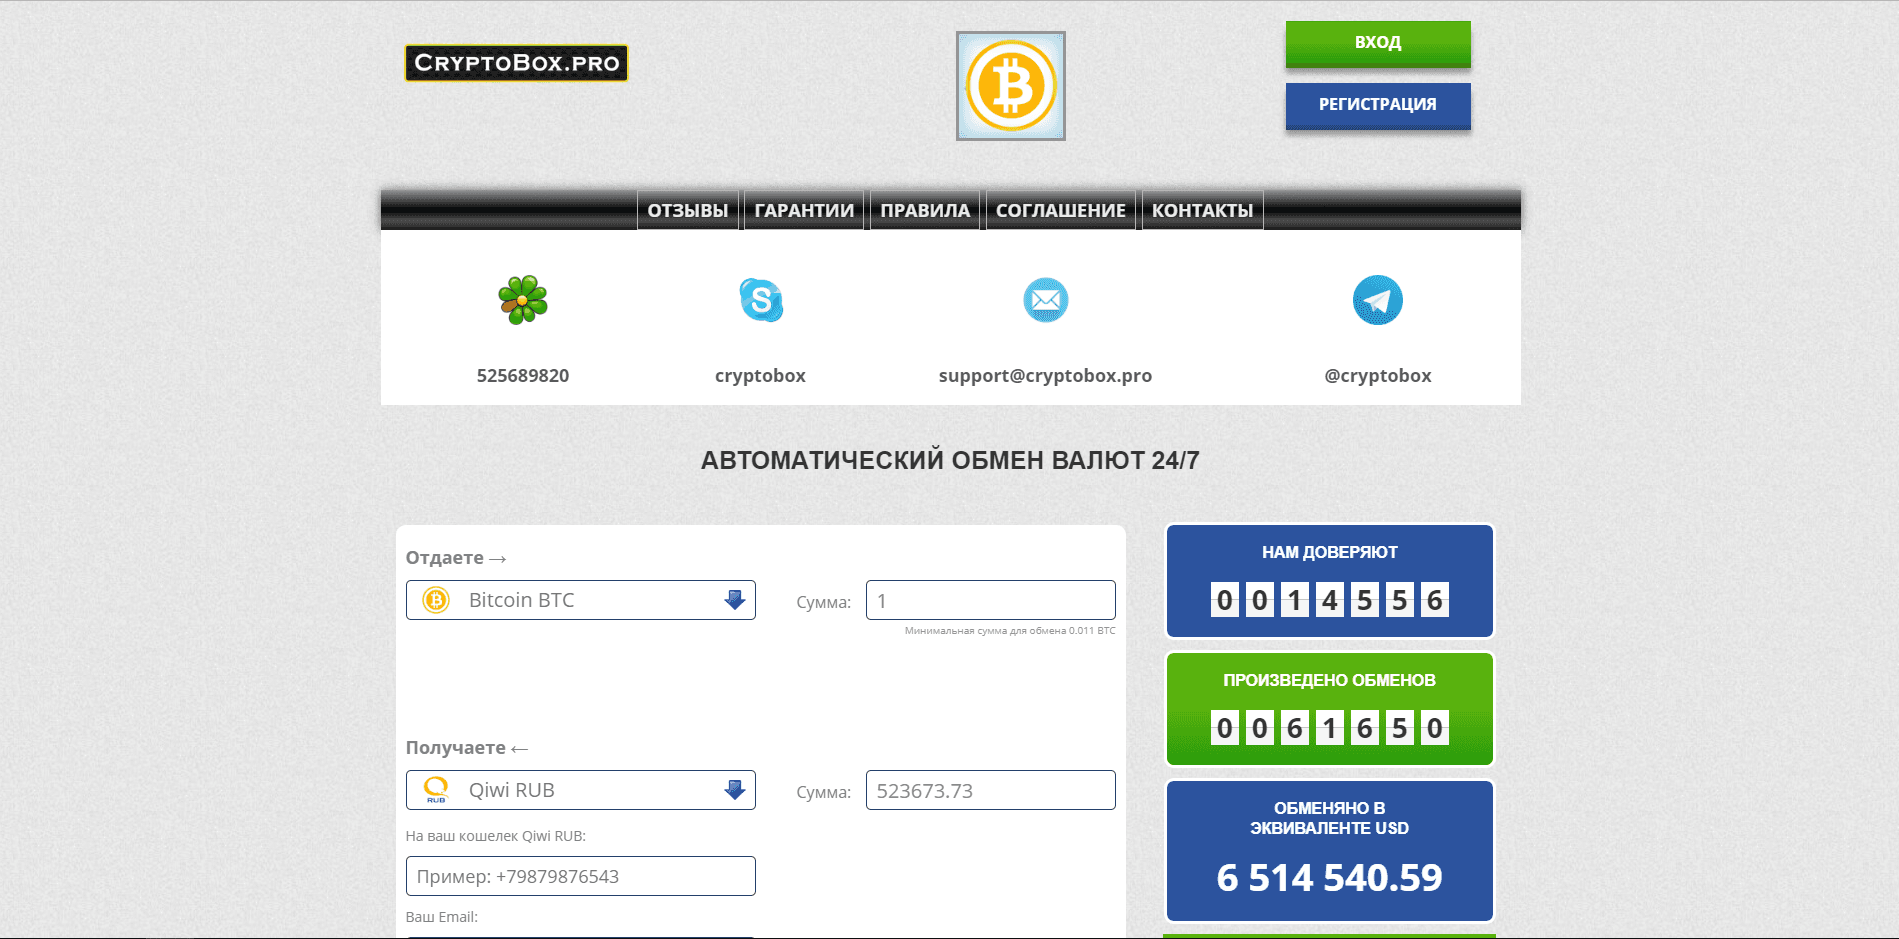Open the ОТЗЫВЫ menu item

[688, 210]
